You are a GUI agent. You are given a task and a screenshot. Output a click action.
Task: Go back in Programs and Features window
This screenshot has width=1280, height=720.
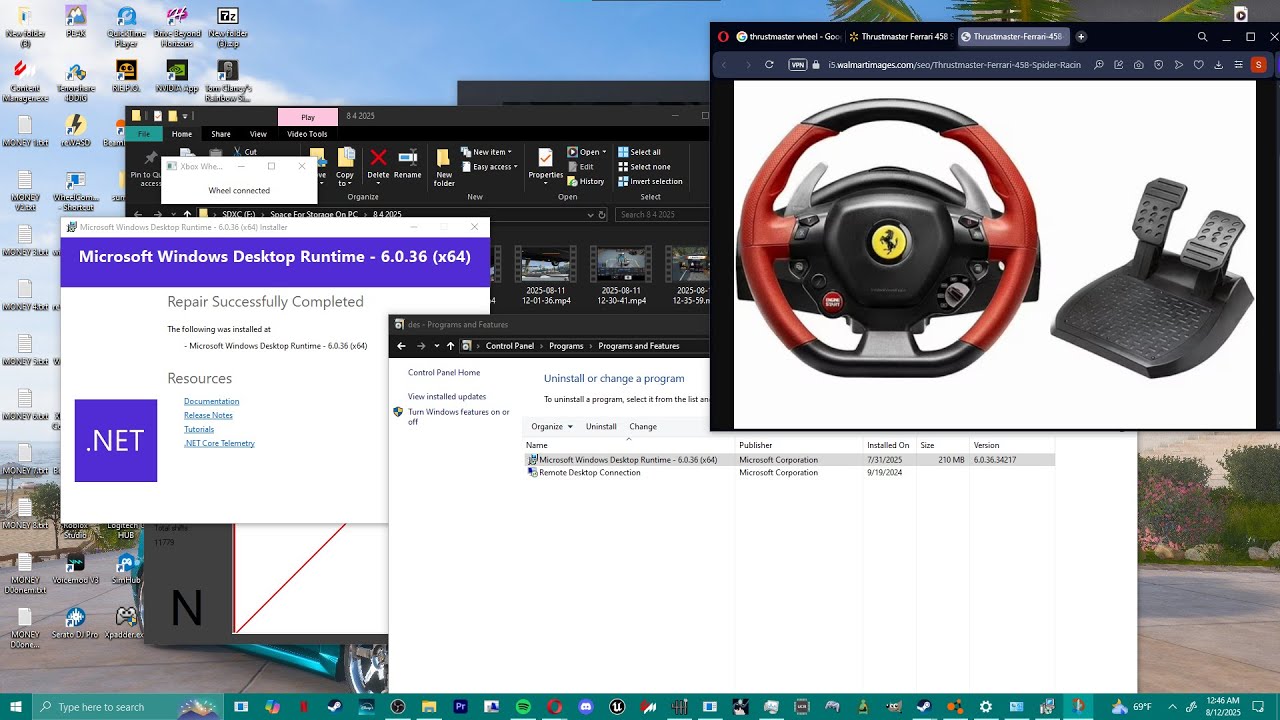tap(401, 346)
